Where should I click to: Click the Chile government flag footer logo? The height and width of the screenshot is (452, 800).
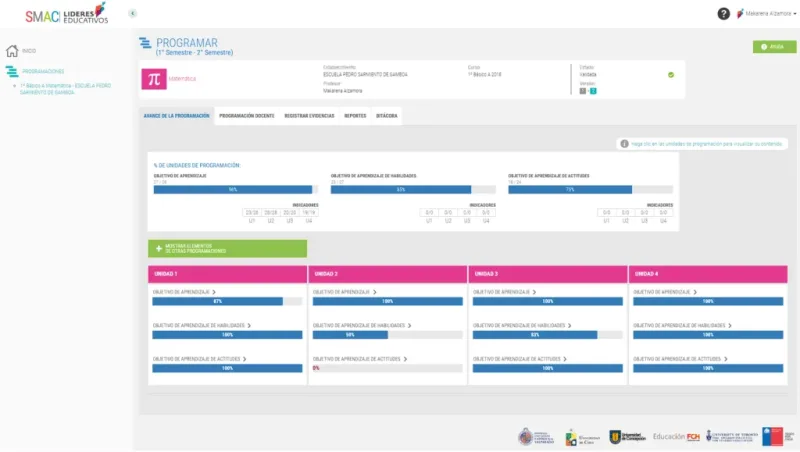pyautogui.click(x=778, y=437)
